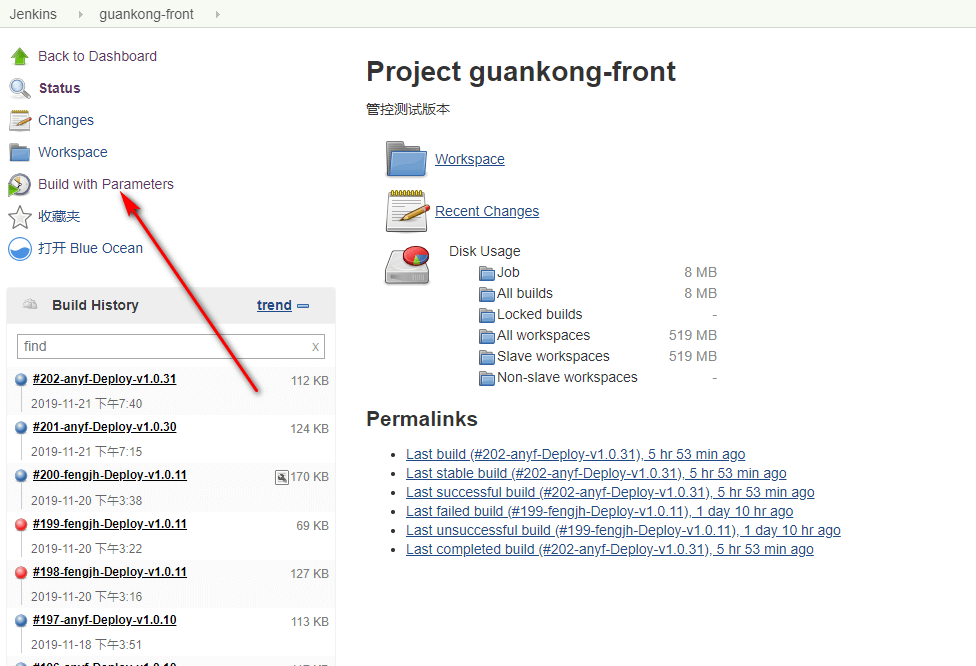Click the folder icon beside Slave workspaces
Image resolution: width=976 pixels, height=666 pixels.
[487, 357]
